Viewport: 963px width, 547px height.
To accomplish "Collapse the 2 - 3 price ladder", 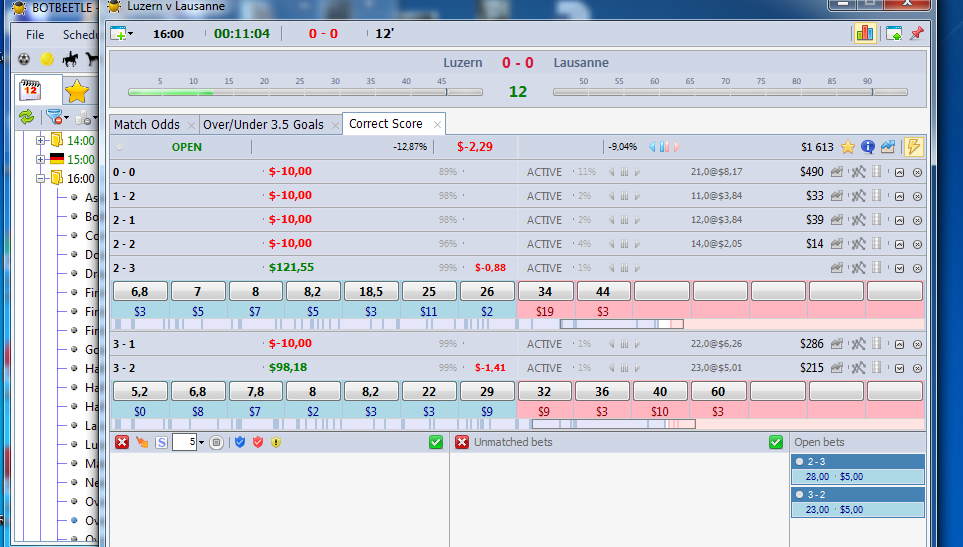I will pyautogui.click(x=899, y=268).
